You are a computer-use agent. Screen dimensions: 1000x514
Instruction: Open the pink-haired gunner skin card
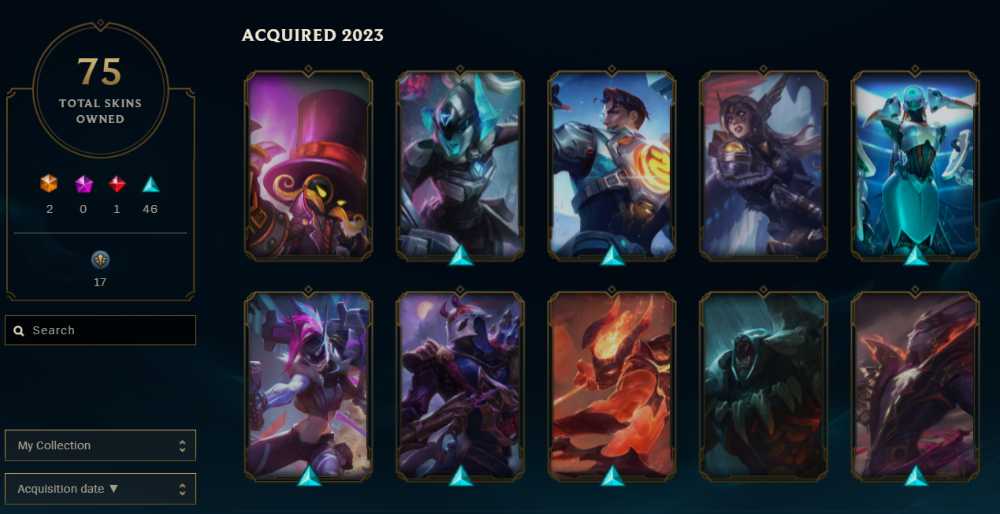click(x=309, y=385)
